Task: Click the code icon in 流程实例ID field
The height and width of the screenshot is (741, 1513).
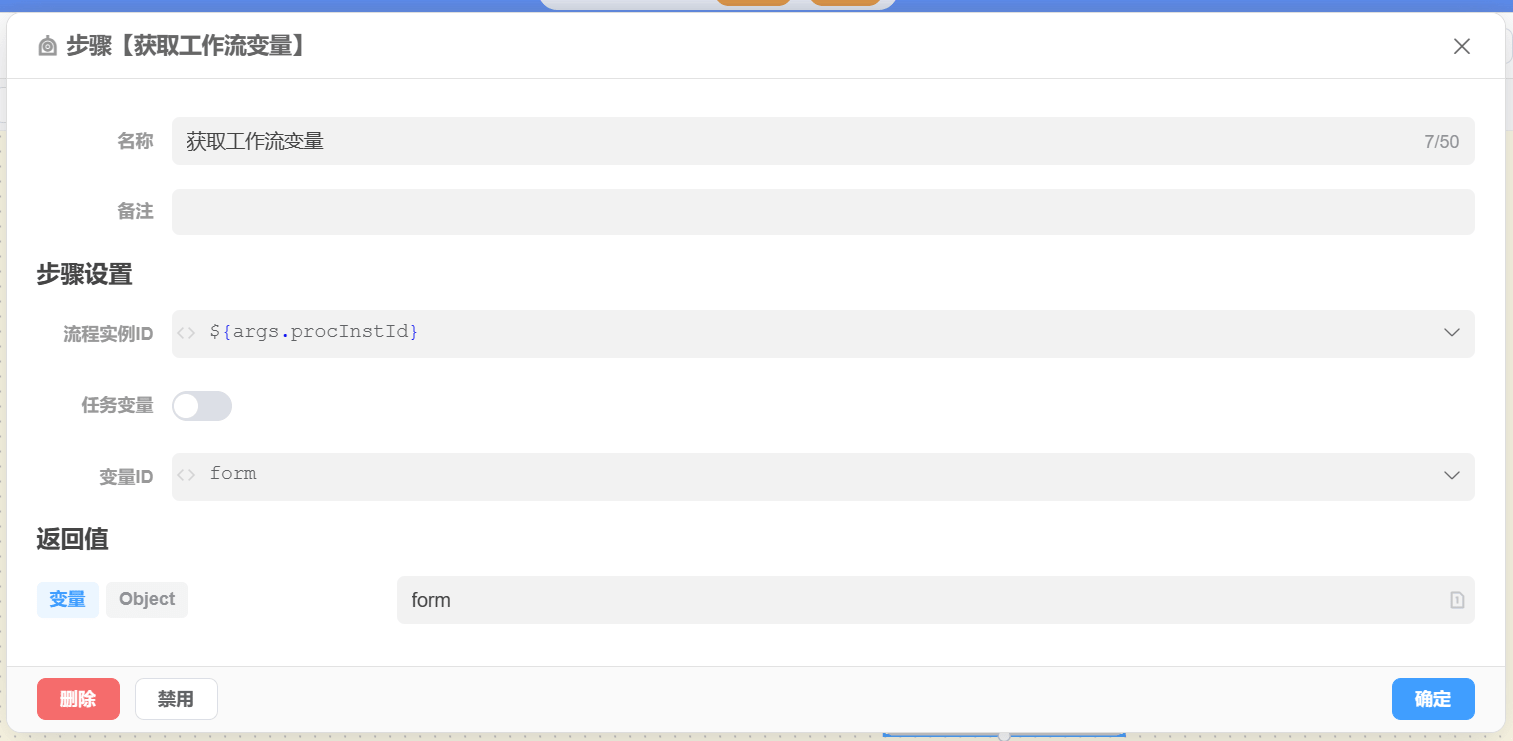Action: (186, 333)
